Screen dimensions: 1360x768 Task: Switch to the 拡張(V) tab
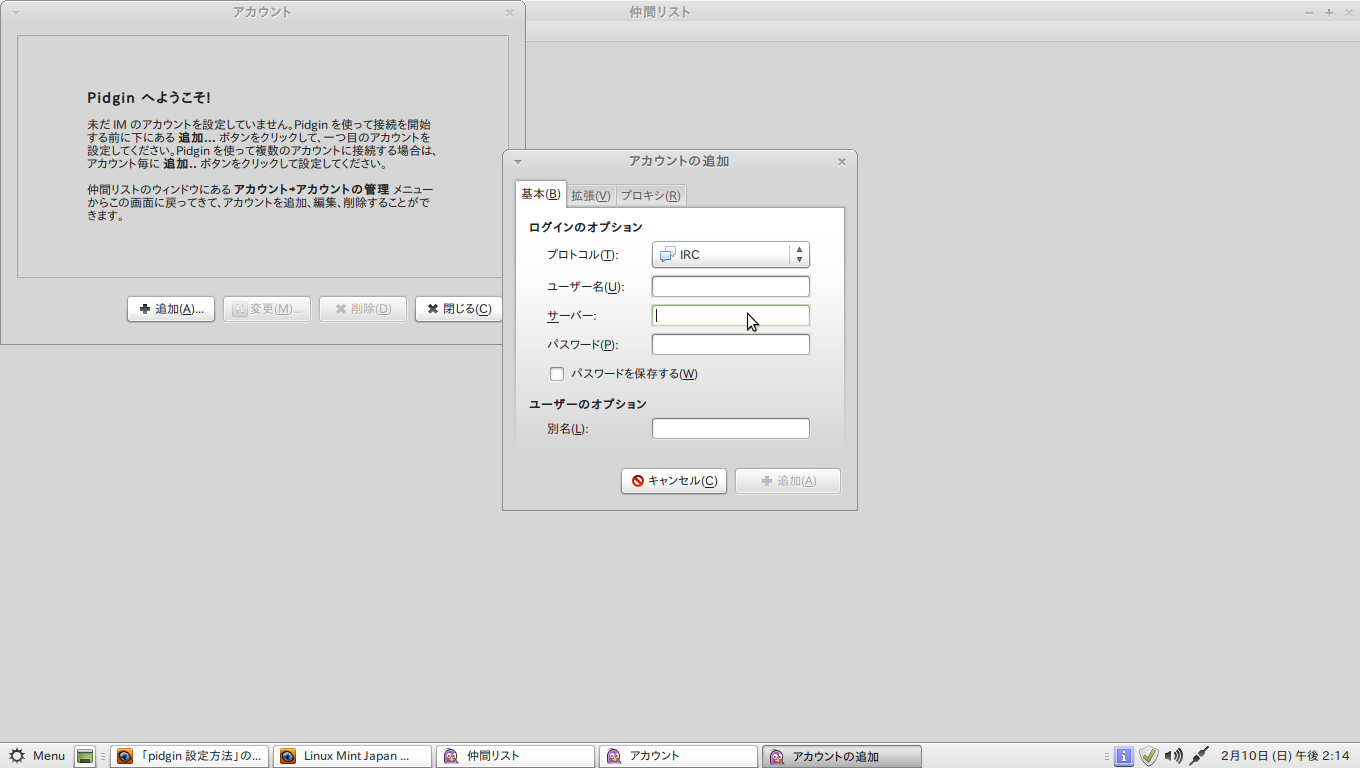(590, 196)
